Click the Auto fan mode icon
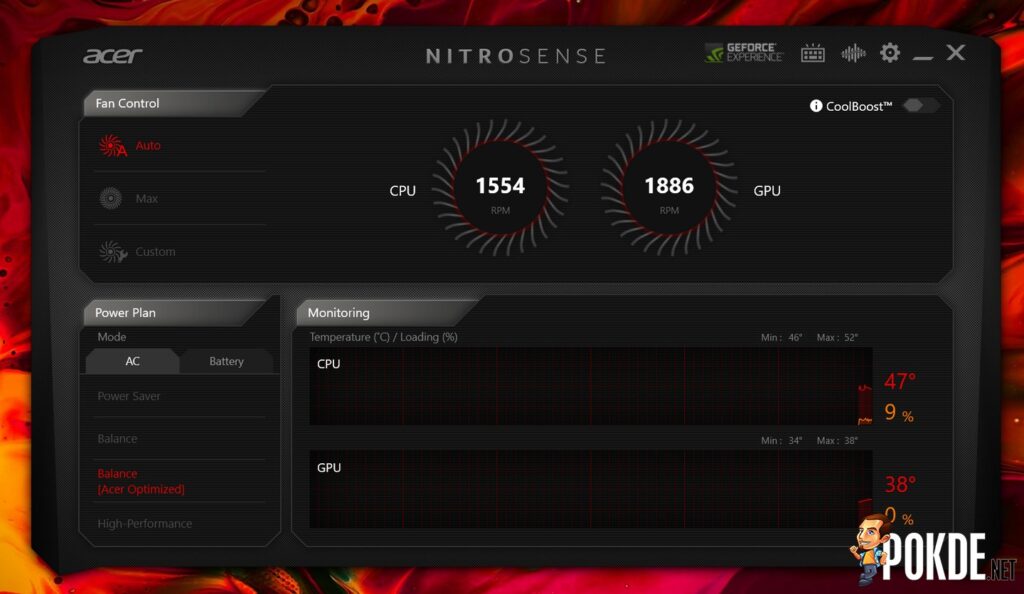This screenshot has height=594, width=1024. [x=112, y=146]
